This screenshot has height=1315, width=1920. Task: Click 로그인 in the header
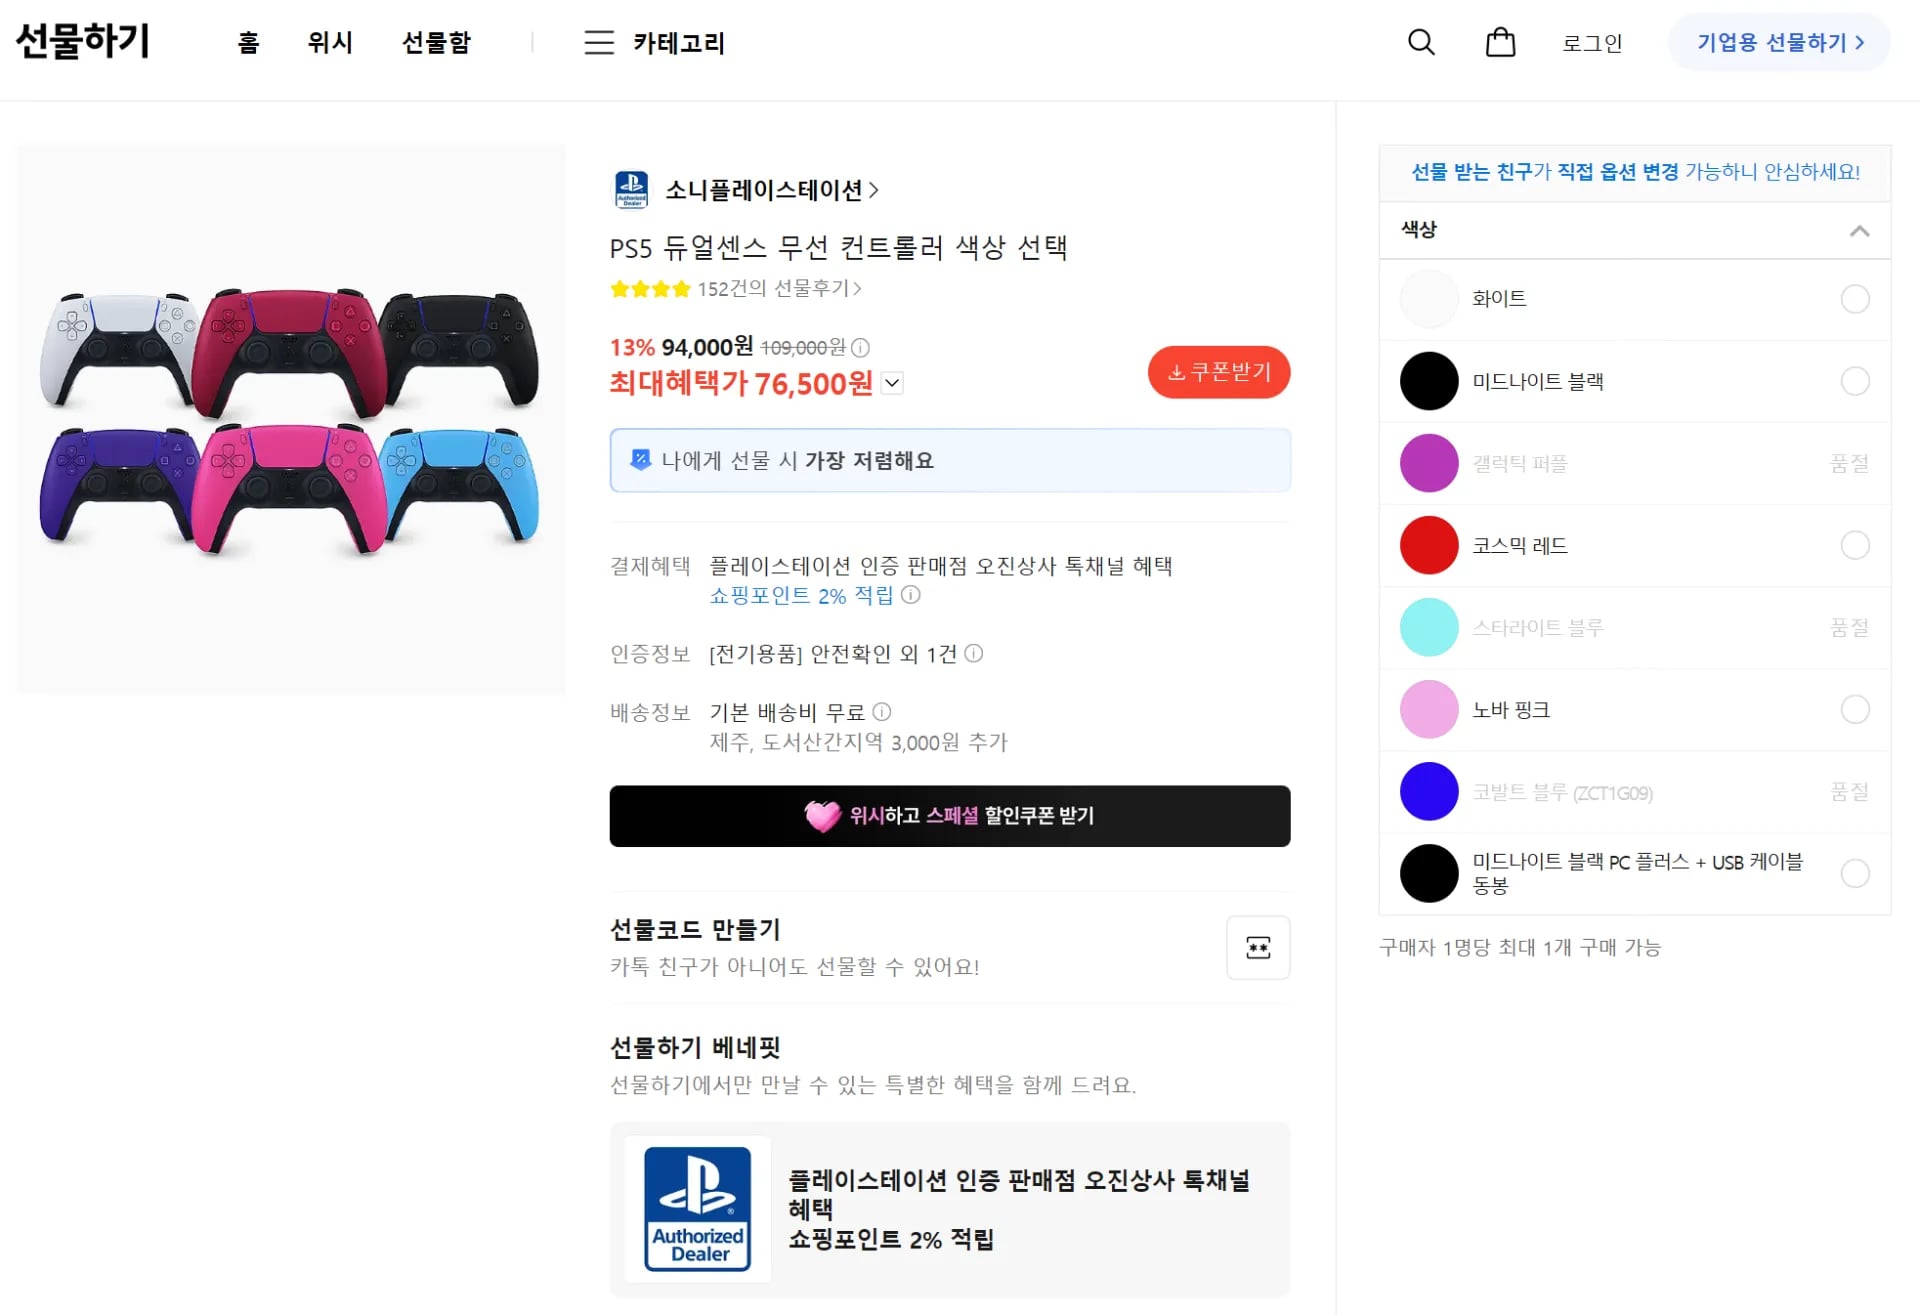1592,43
